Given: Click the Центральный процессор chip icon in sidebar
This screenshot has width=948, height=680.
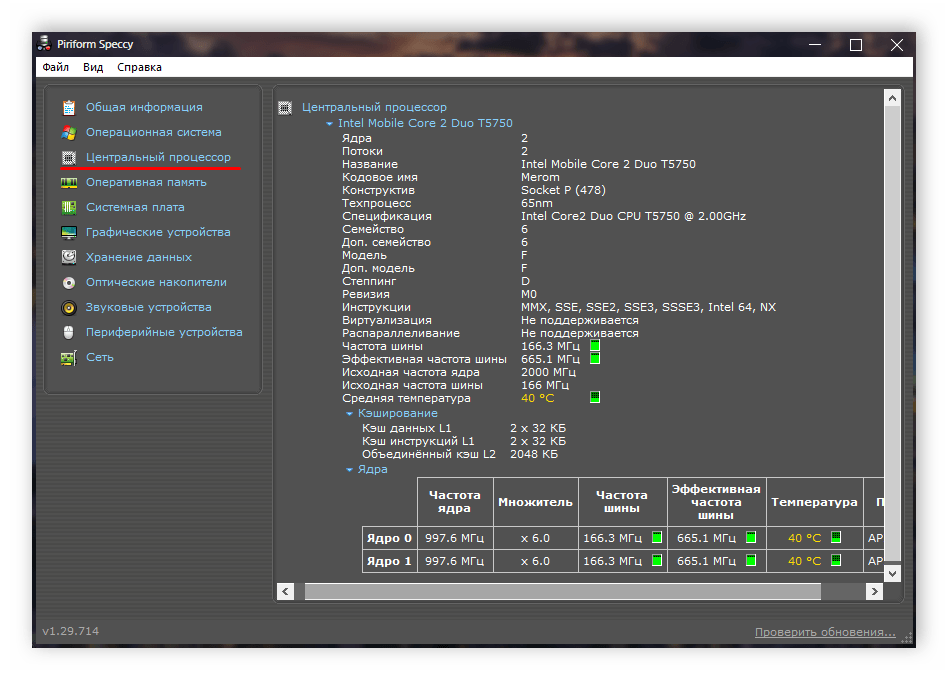Looking at the screenshot, I should pos(69,158).
